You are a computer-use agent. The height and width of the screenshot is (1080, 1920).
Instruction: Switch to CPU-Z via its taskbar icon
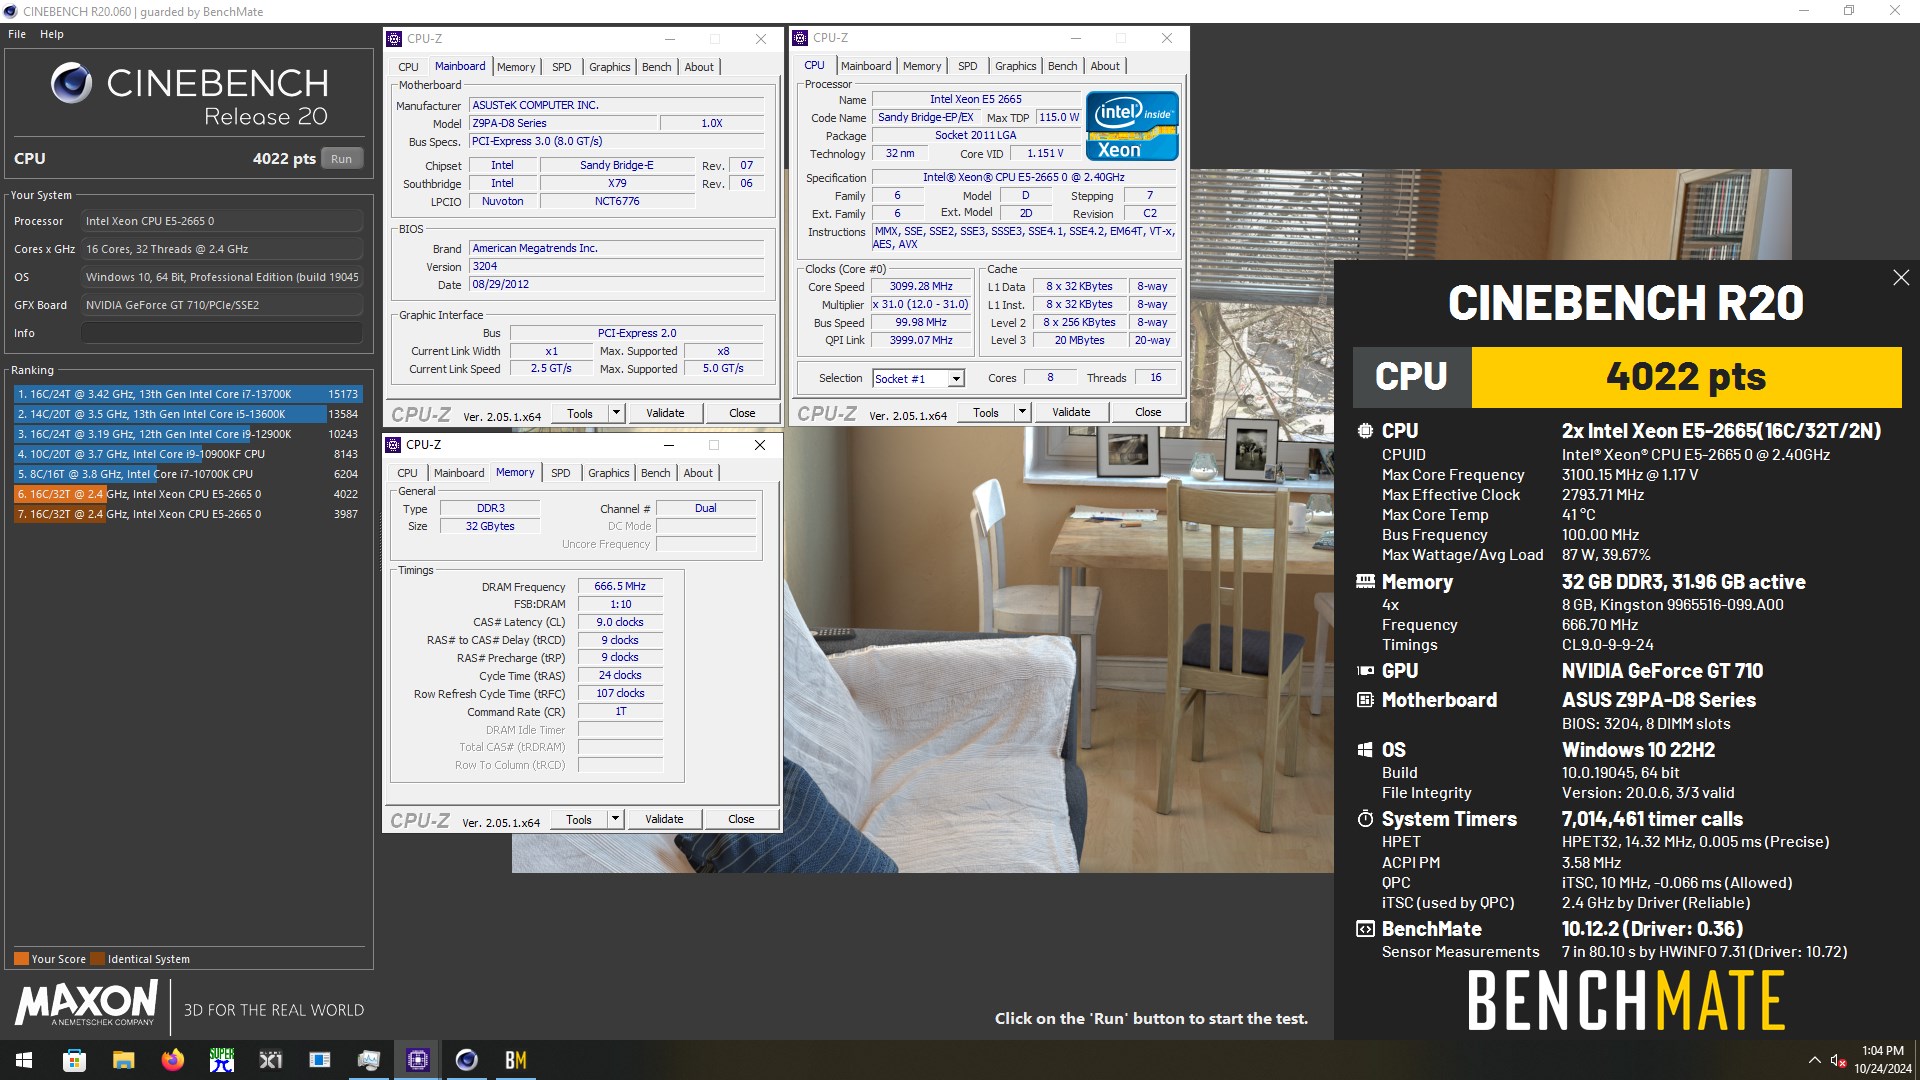[x=417, y=1060]
